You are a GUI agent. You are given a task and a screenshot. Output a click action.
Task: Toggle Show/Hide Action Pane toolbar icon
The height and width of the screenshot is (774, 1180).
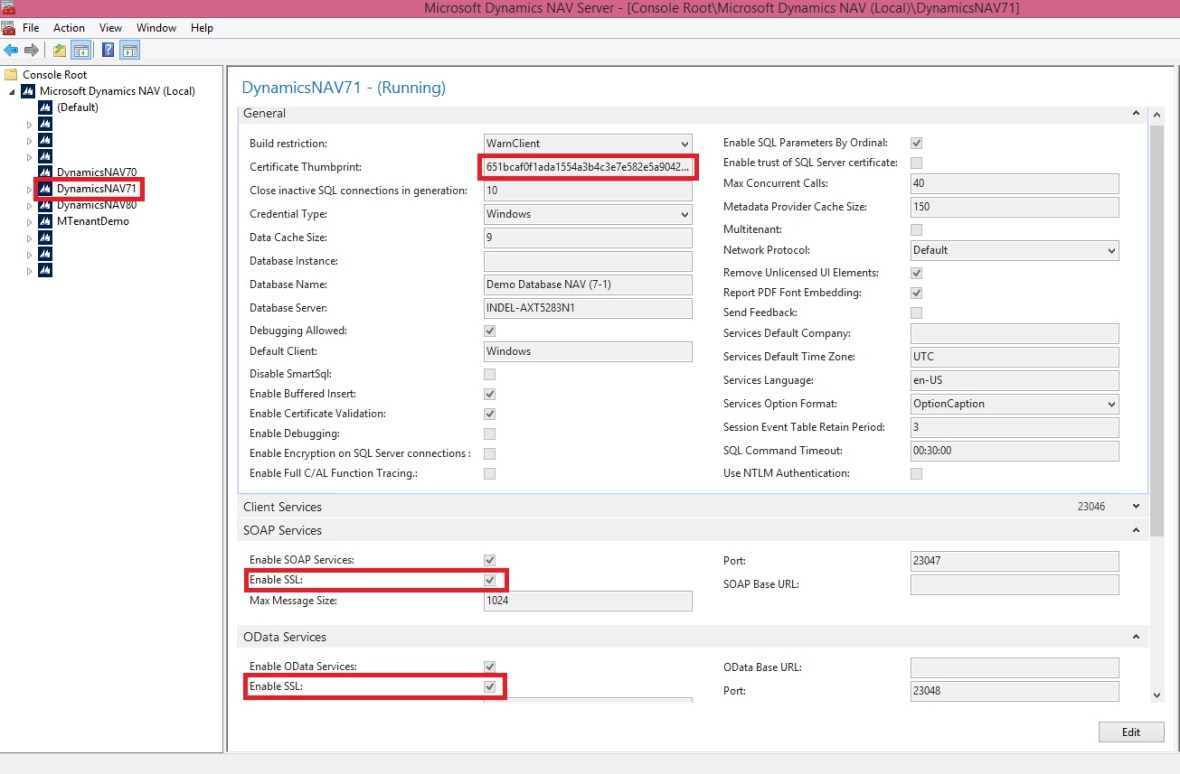click(x=130, y=50)
